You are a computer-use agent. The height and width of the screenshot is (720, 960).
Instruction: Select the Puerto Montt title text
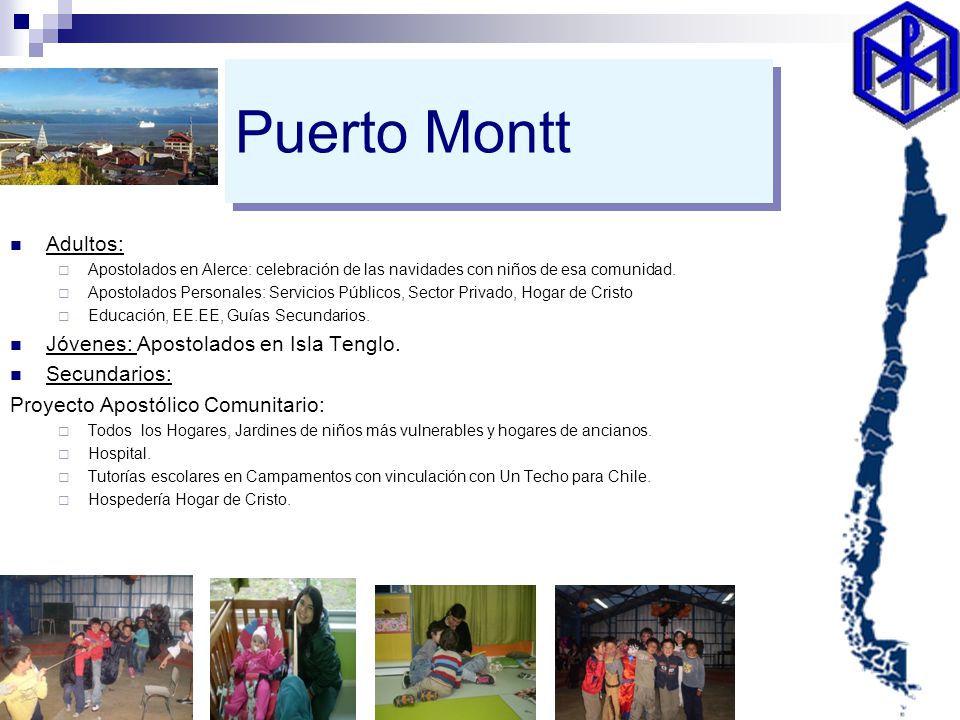[403, 132]
